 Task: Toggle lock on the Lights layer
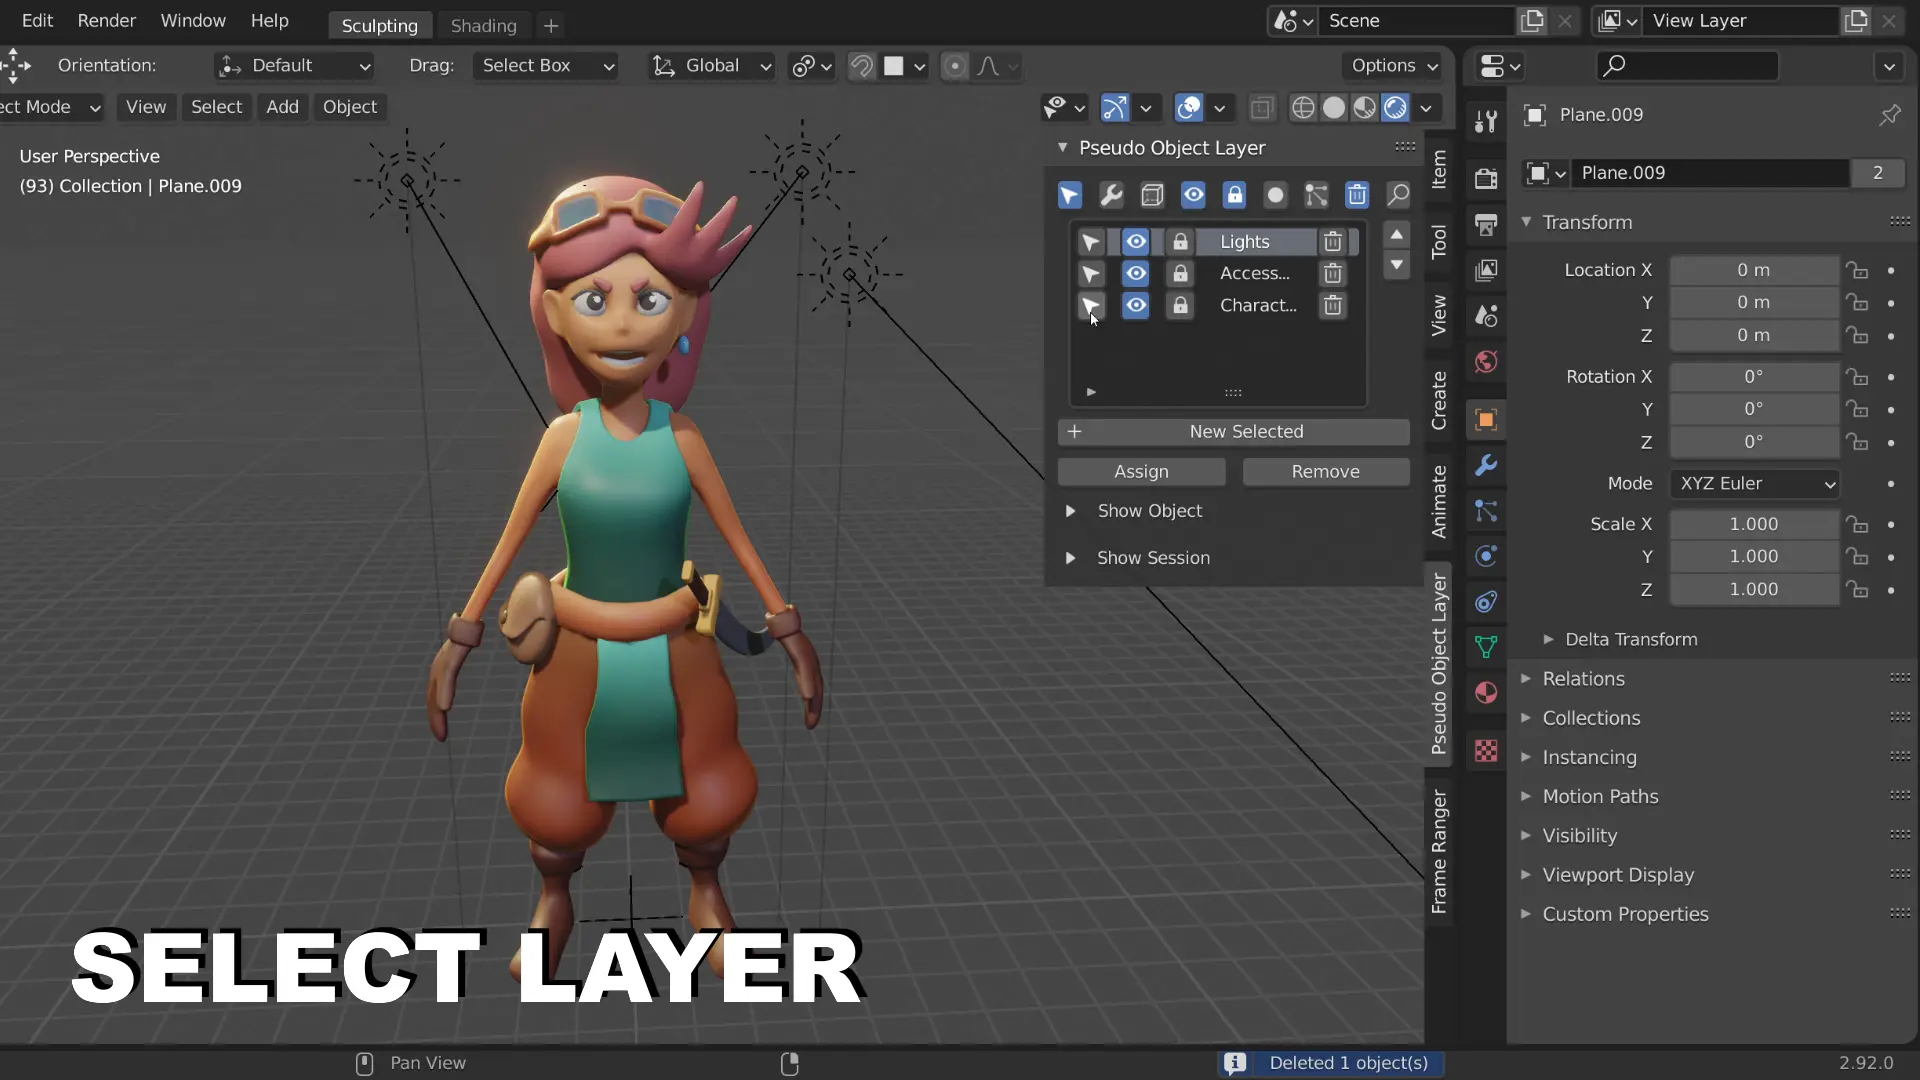click(x=1180, y=242)
